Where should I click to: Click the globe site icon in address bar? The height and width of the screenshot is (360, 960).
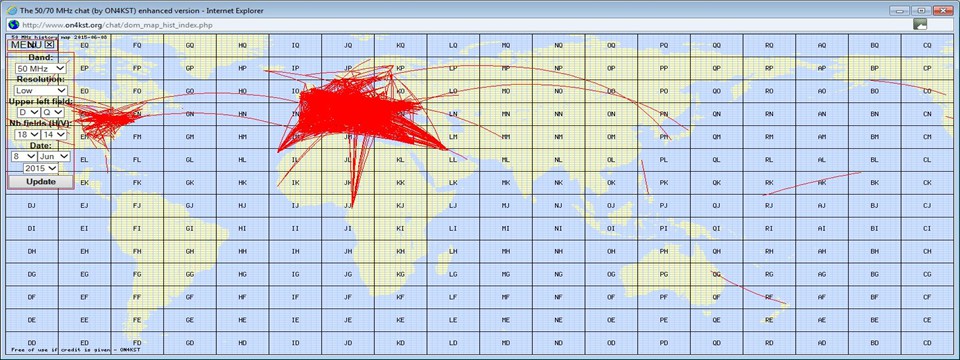pos(13,25)
